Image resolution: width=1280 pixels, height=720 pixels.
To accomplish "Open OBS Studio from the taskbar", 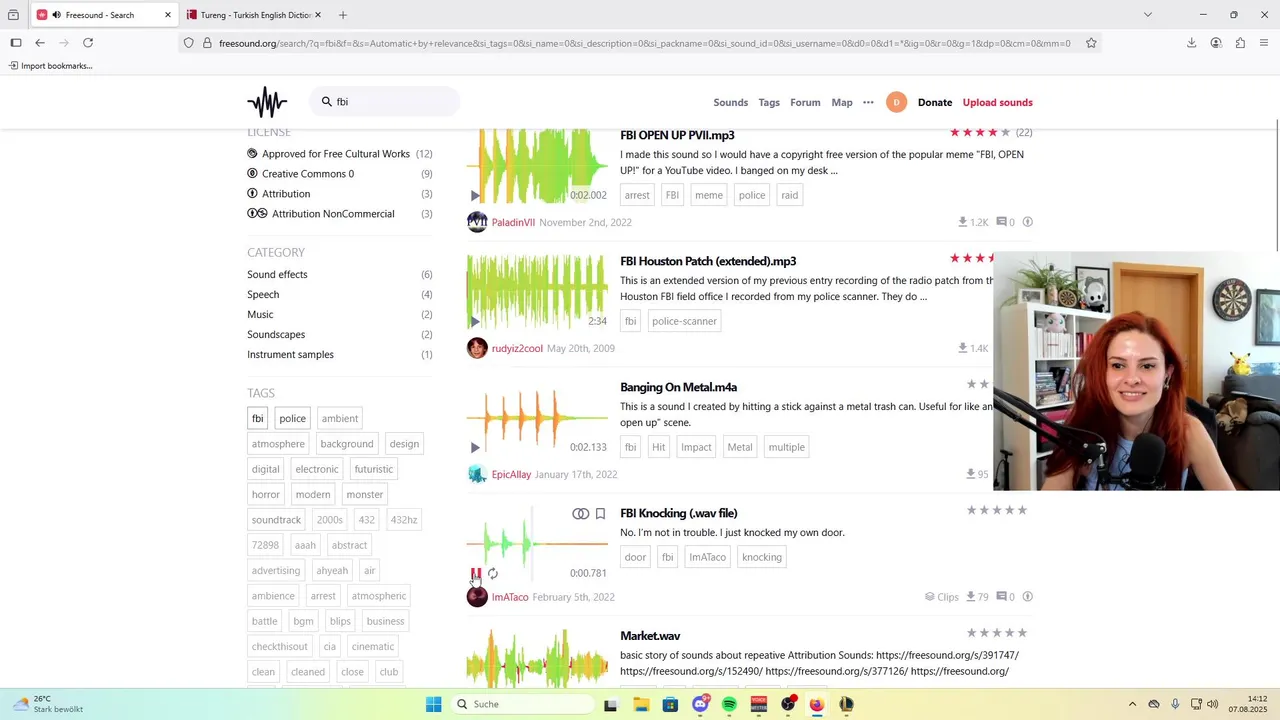I will (788, 704).
